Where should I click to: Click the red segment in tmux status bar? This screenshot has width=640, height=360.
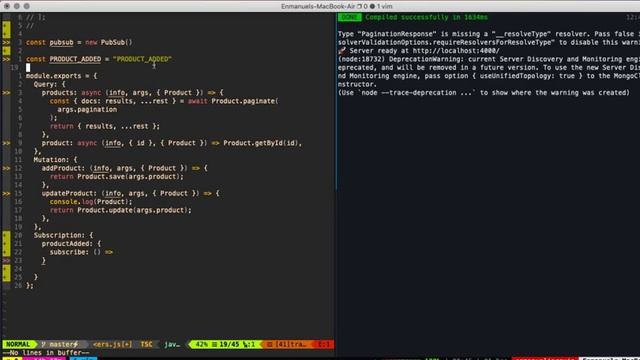545,358
